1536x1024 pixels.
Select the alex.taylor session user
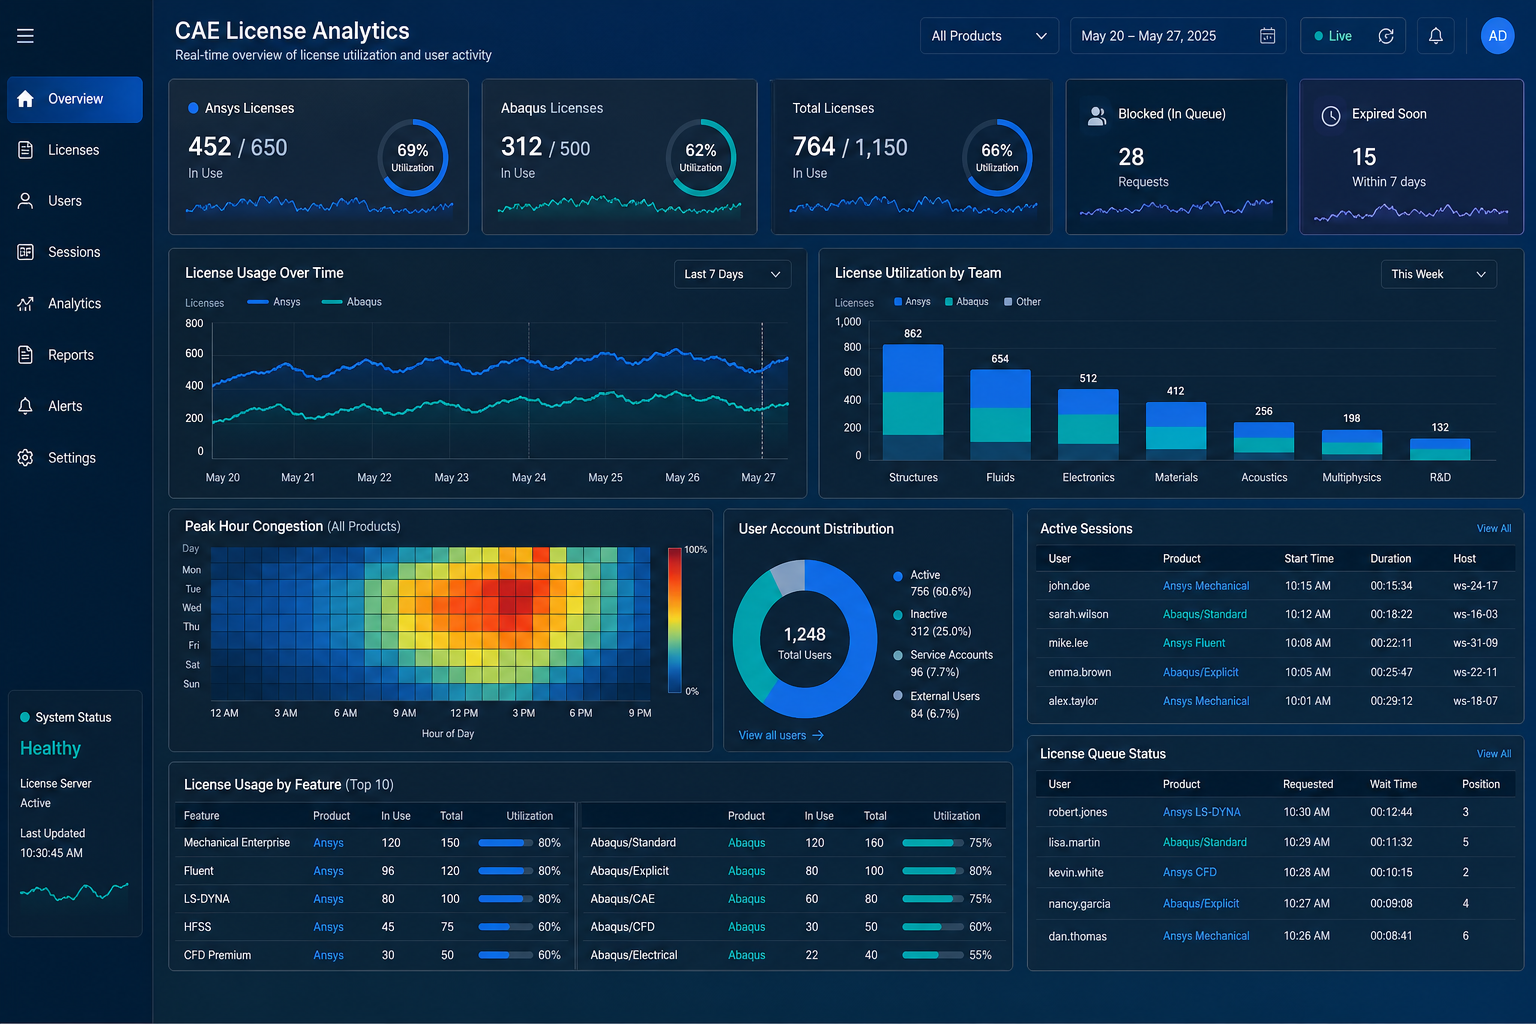tap(1073, 701)
